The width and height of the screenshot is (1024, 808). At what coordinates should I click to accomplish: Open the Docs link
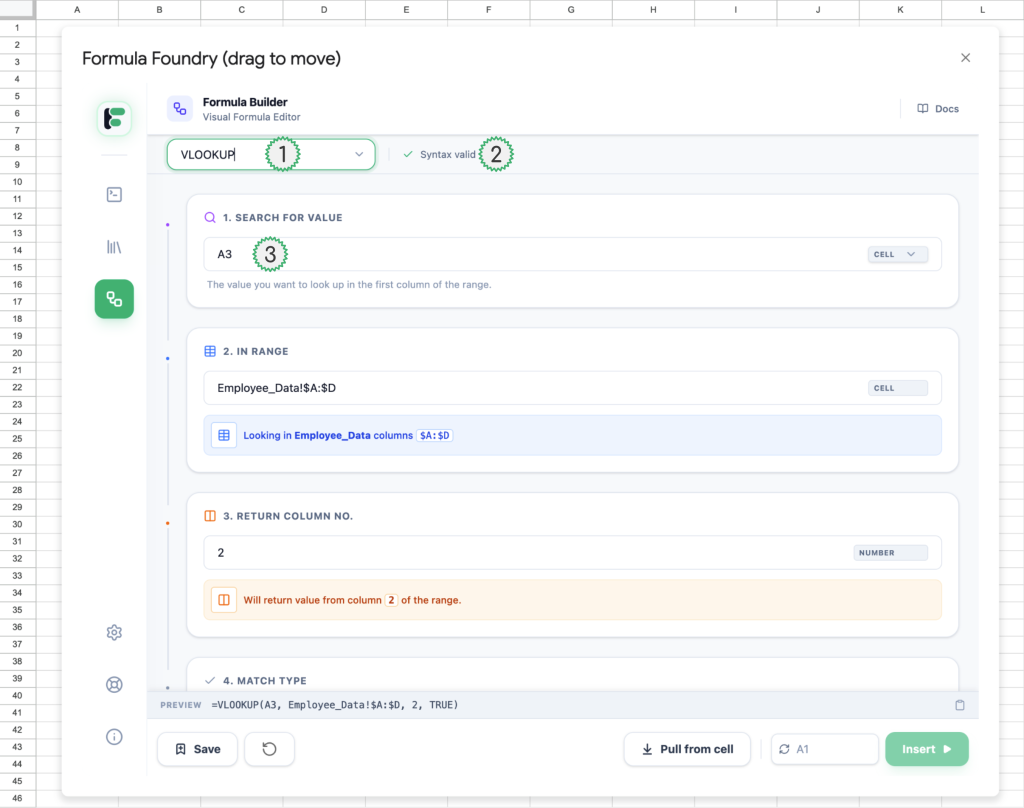(x=938, y=109)
